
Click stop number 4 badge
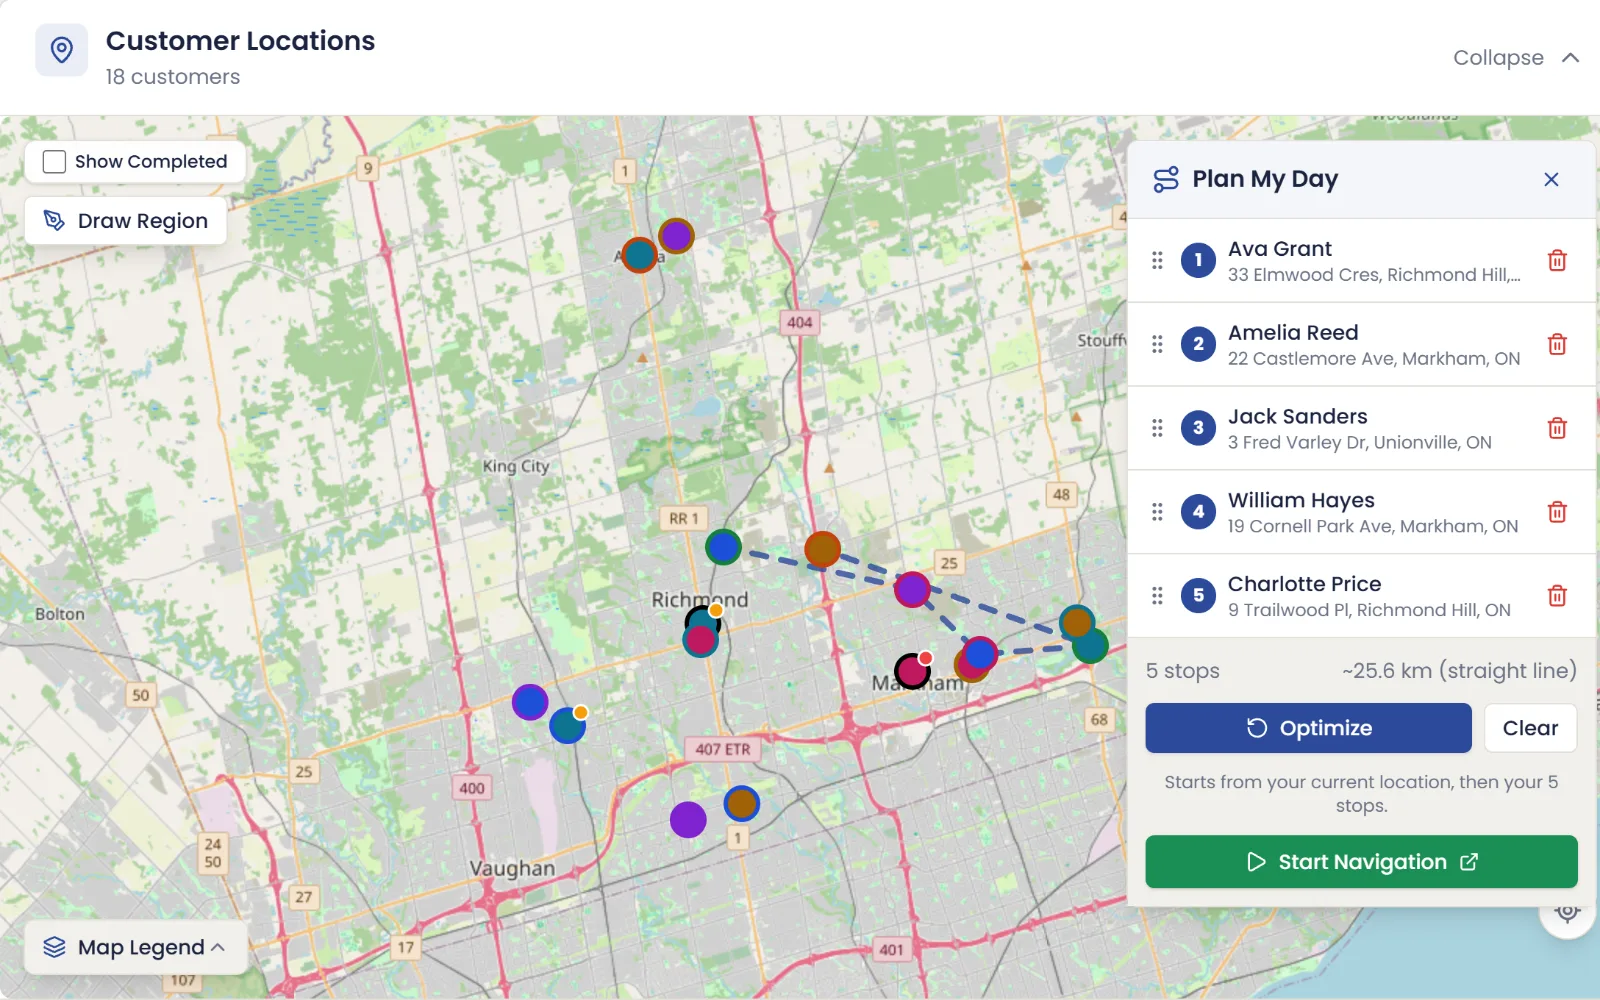tap(1198, 512)
